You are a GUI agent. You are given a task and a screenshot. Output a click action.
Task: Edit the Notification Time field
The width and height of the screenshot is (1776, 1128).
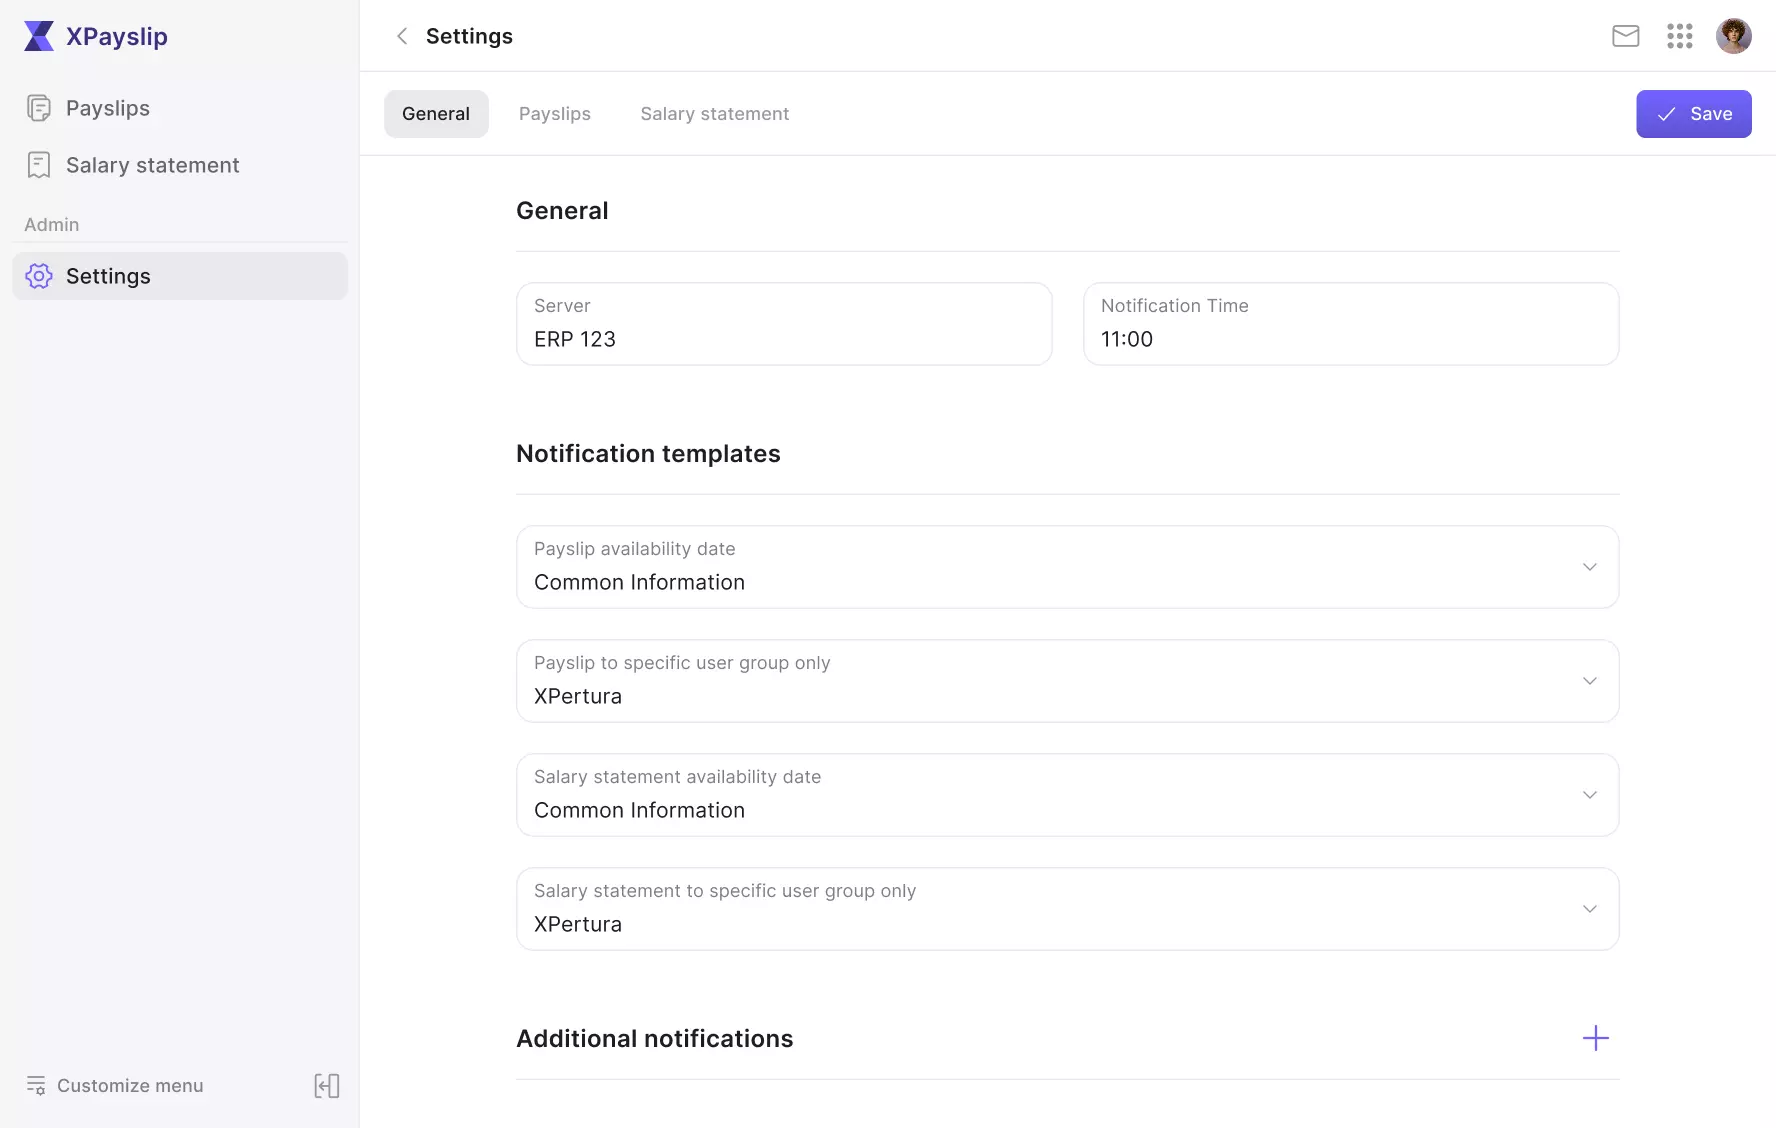[1351, 324]
